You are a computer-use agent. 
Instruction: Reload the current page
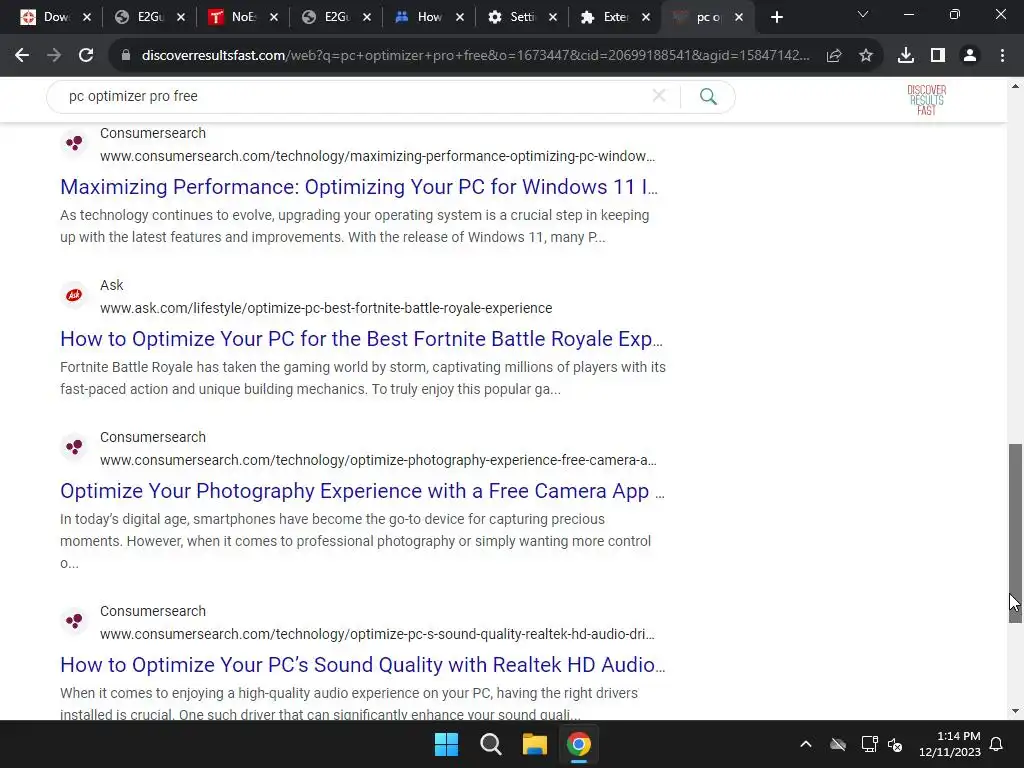(x=86, y=56)
